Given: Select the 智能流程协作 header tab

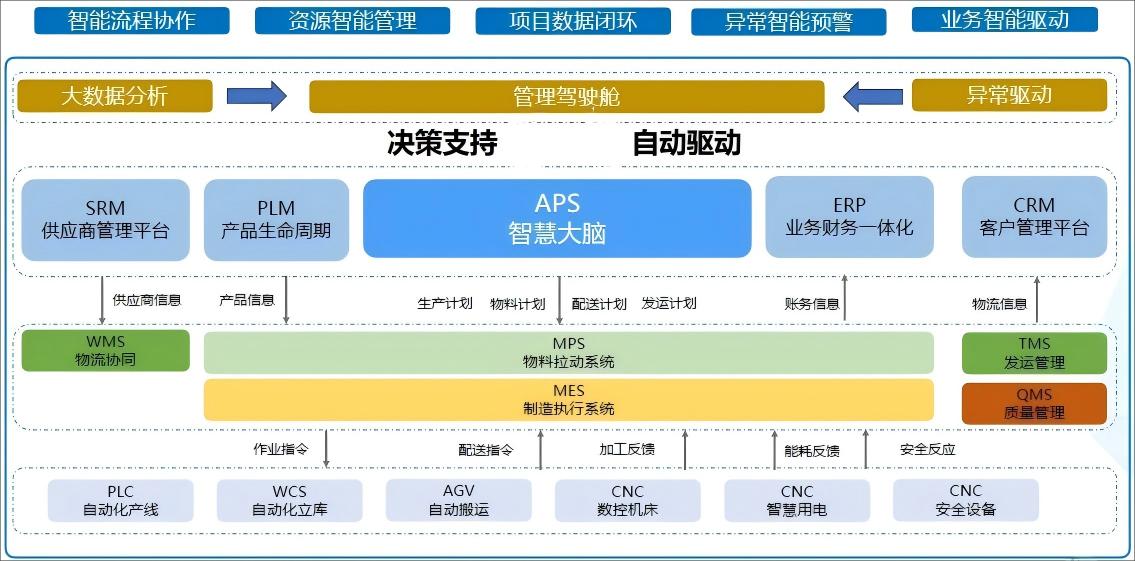Looking at the screenshot, I should point(132,20).
